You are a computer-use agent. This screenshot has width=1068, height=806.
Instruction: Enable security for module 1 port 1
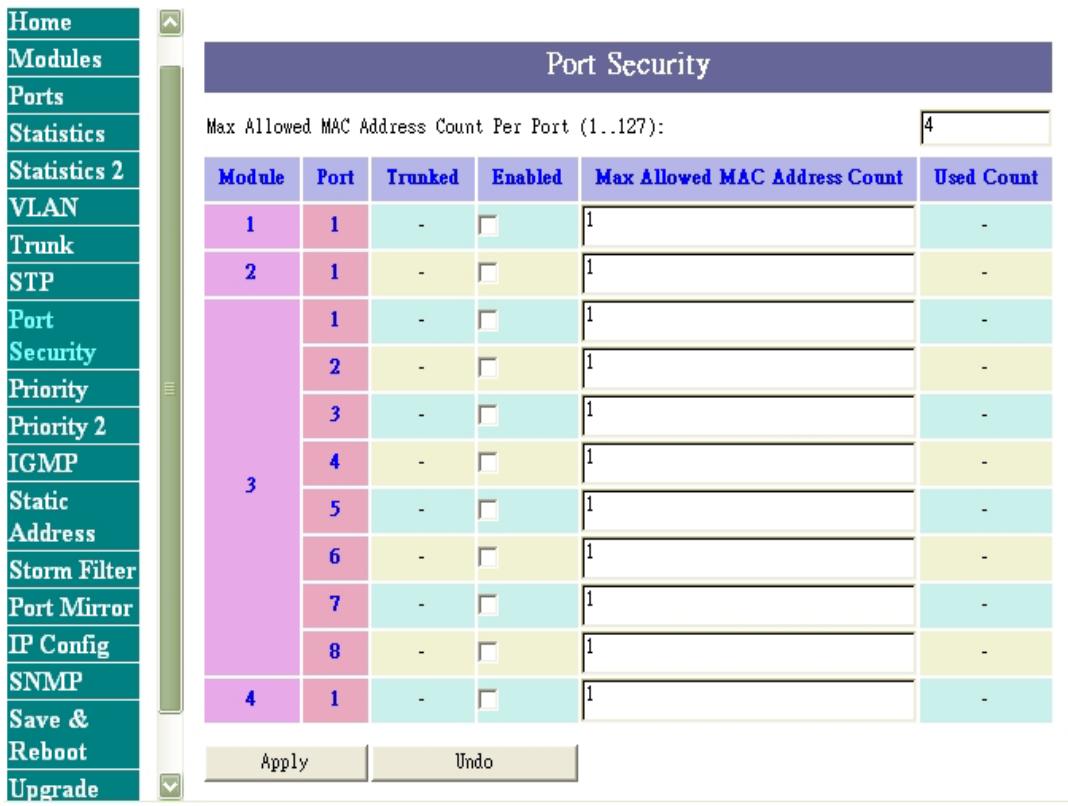(x=488, y=226)
